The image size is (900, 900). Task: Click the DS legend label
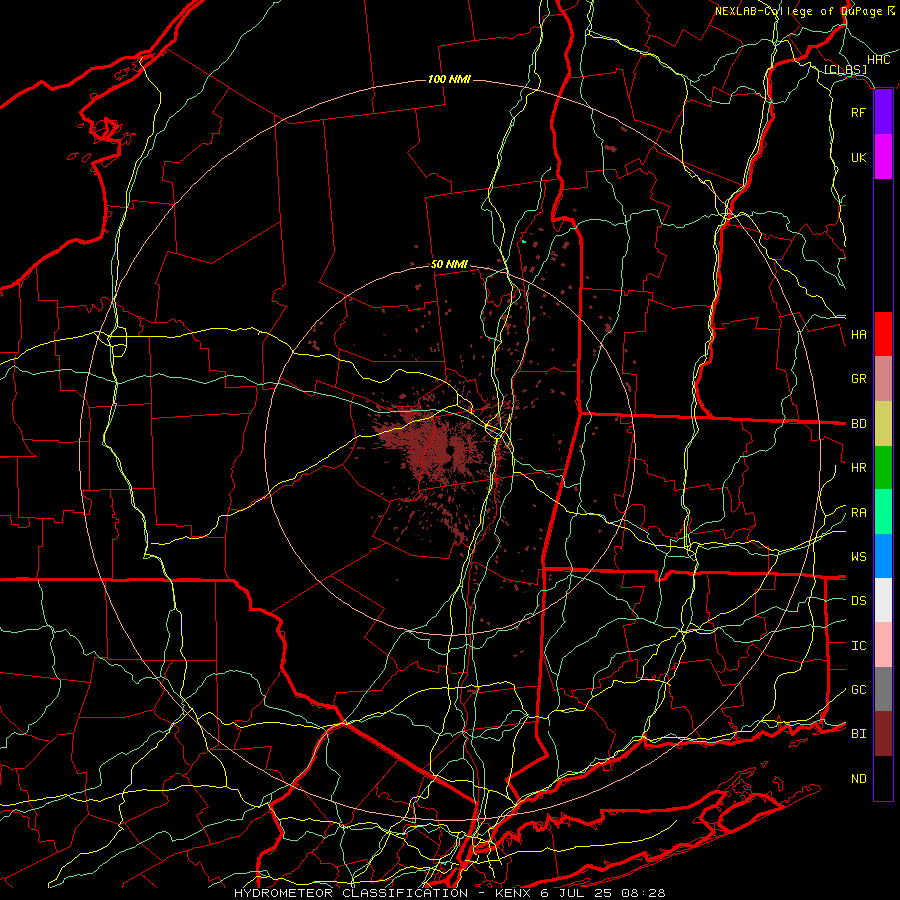click(858, 601)
